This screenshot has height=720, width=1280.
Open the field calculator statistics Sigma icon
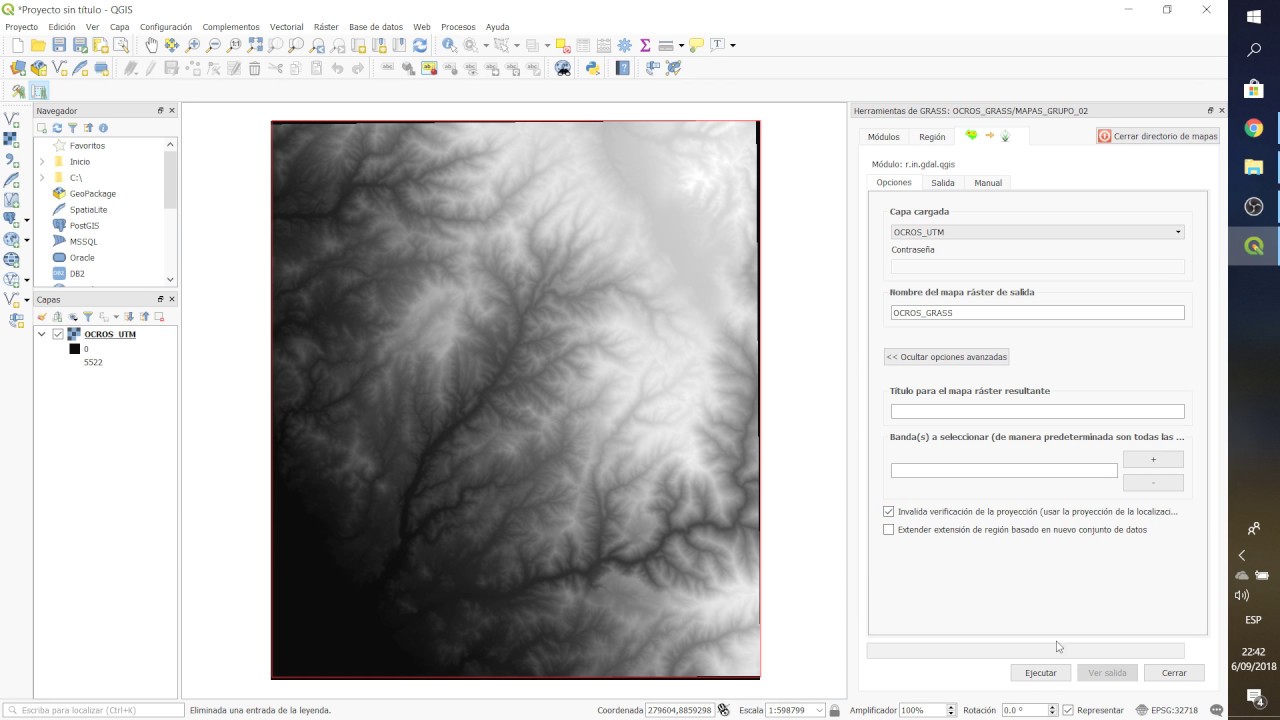tap(645, 45)
